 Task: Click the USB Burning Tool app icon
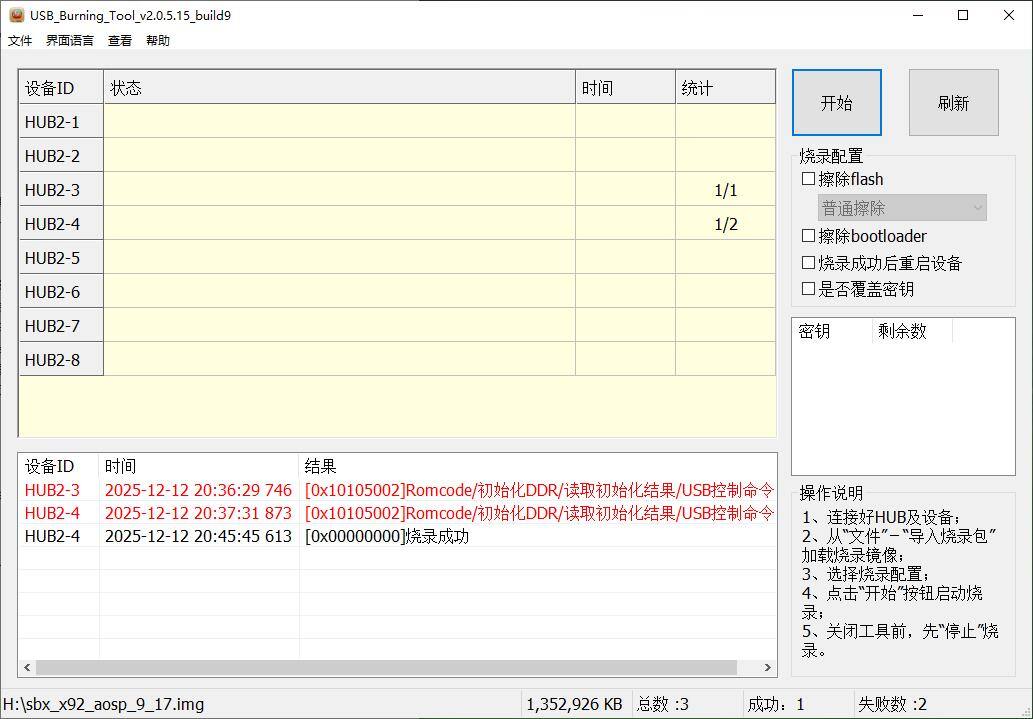tap(16, 15)
